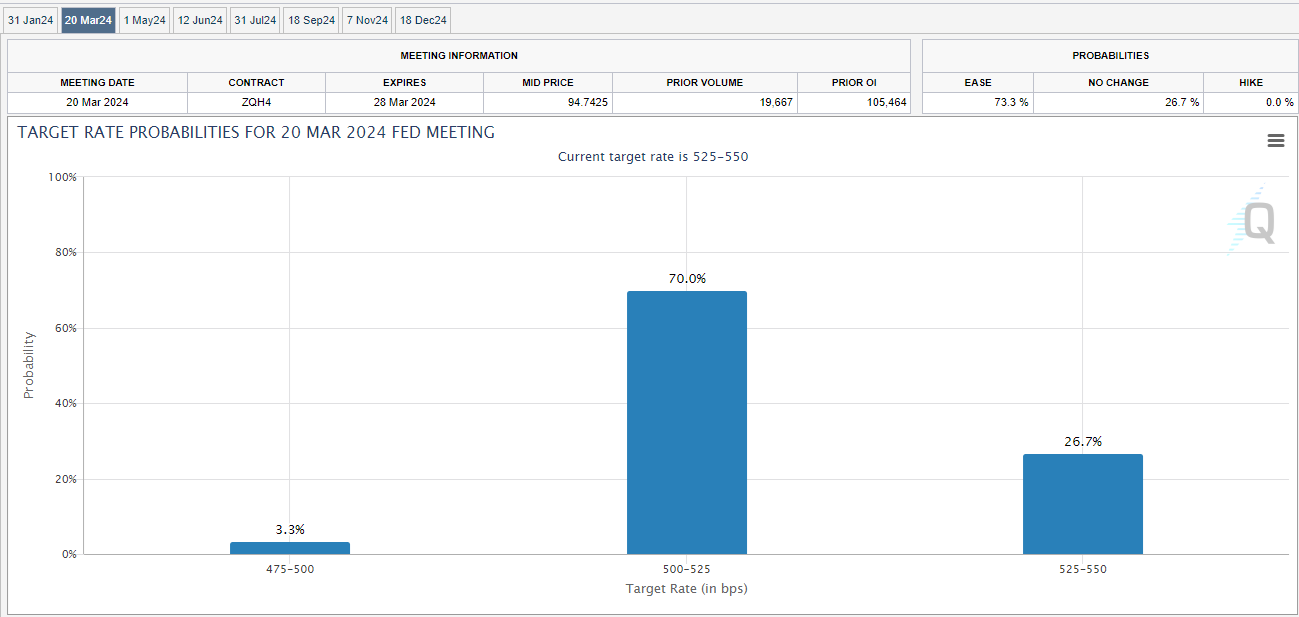
Task: Click the 500-525 x-axis label
Action: coord(686,569)
